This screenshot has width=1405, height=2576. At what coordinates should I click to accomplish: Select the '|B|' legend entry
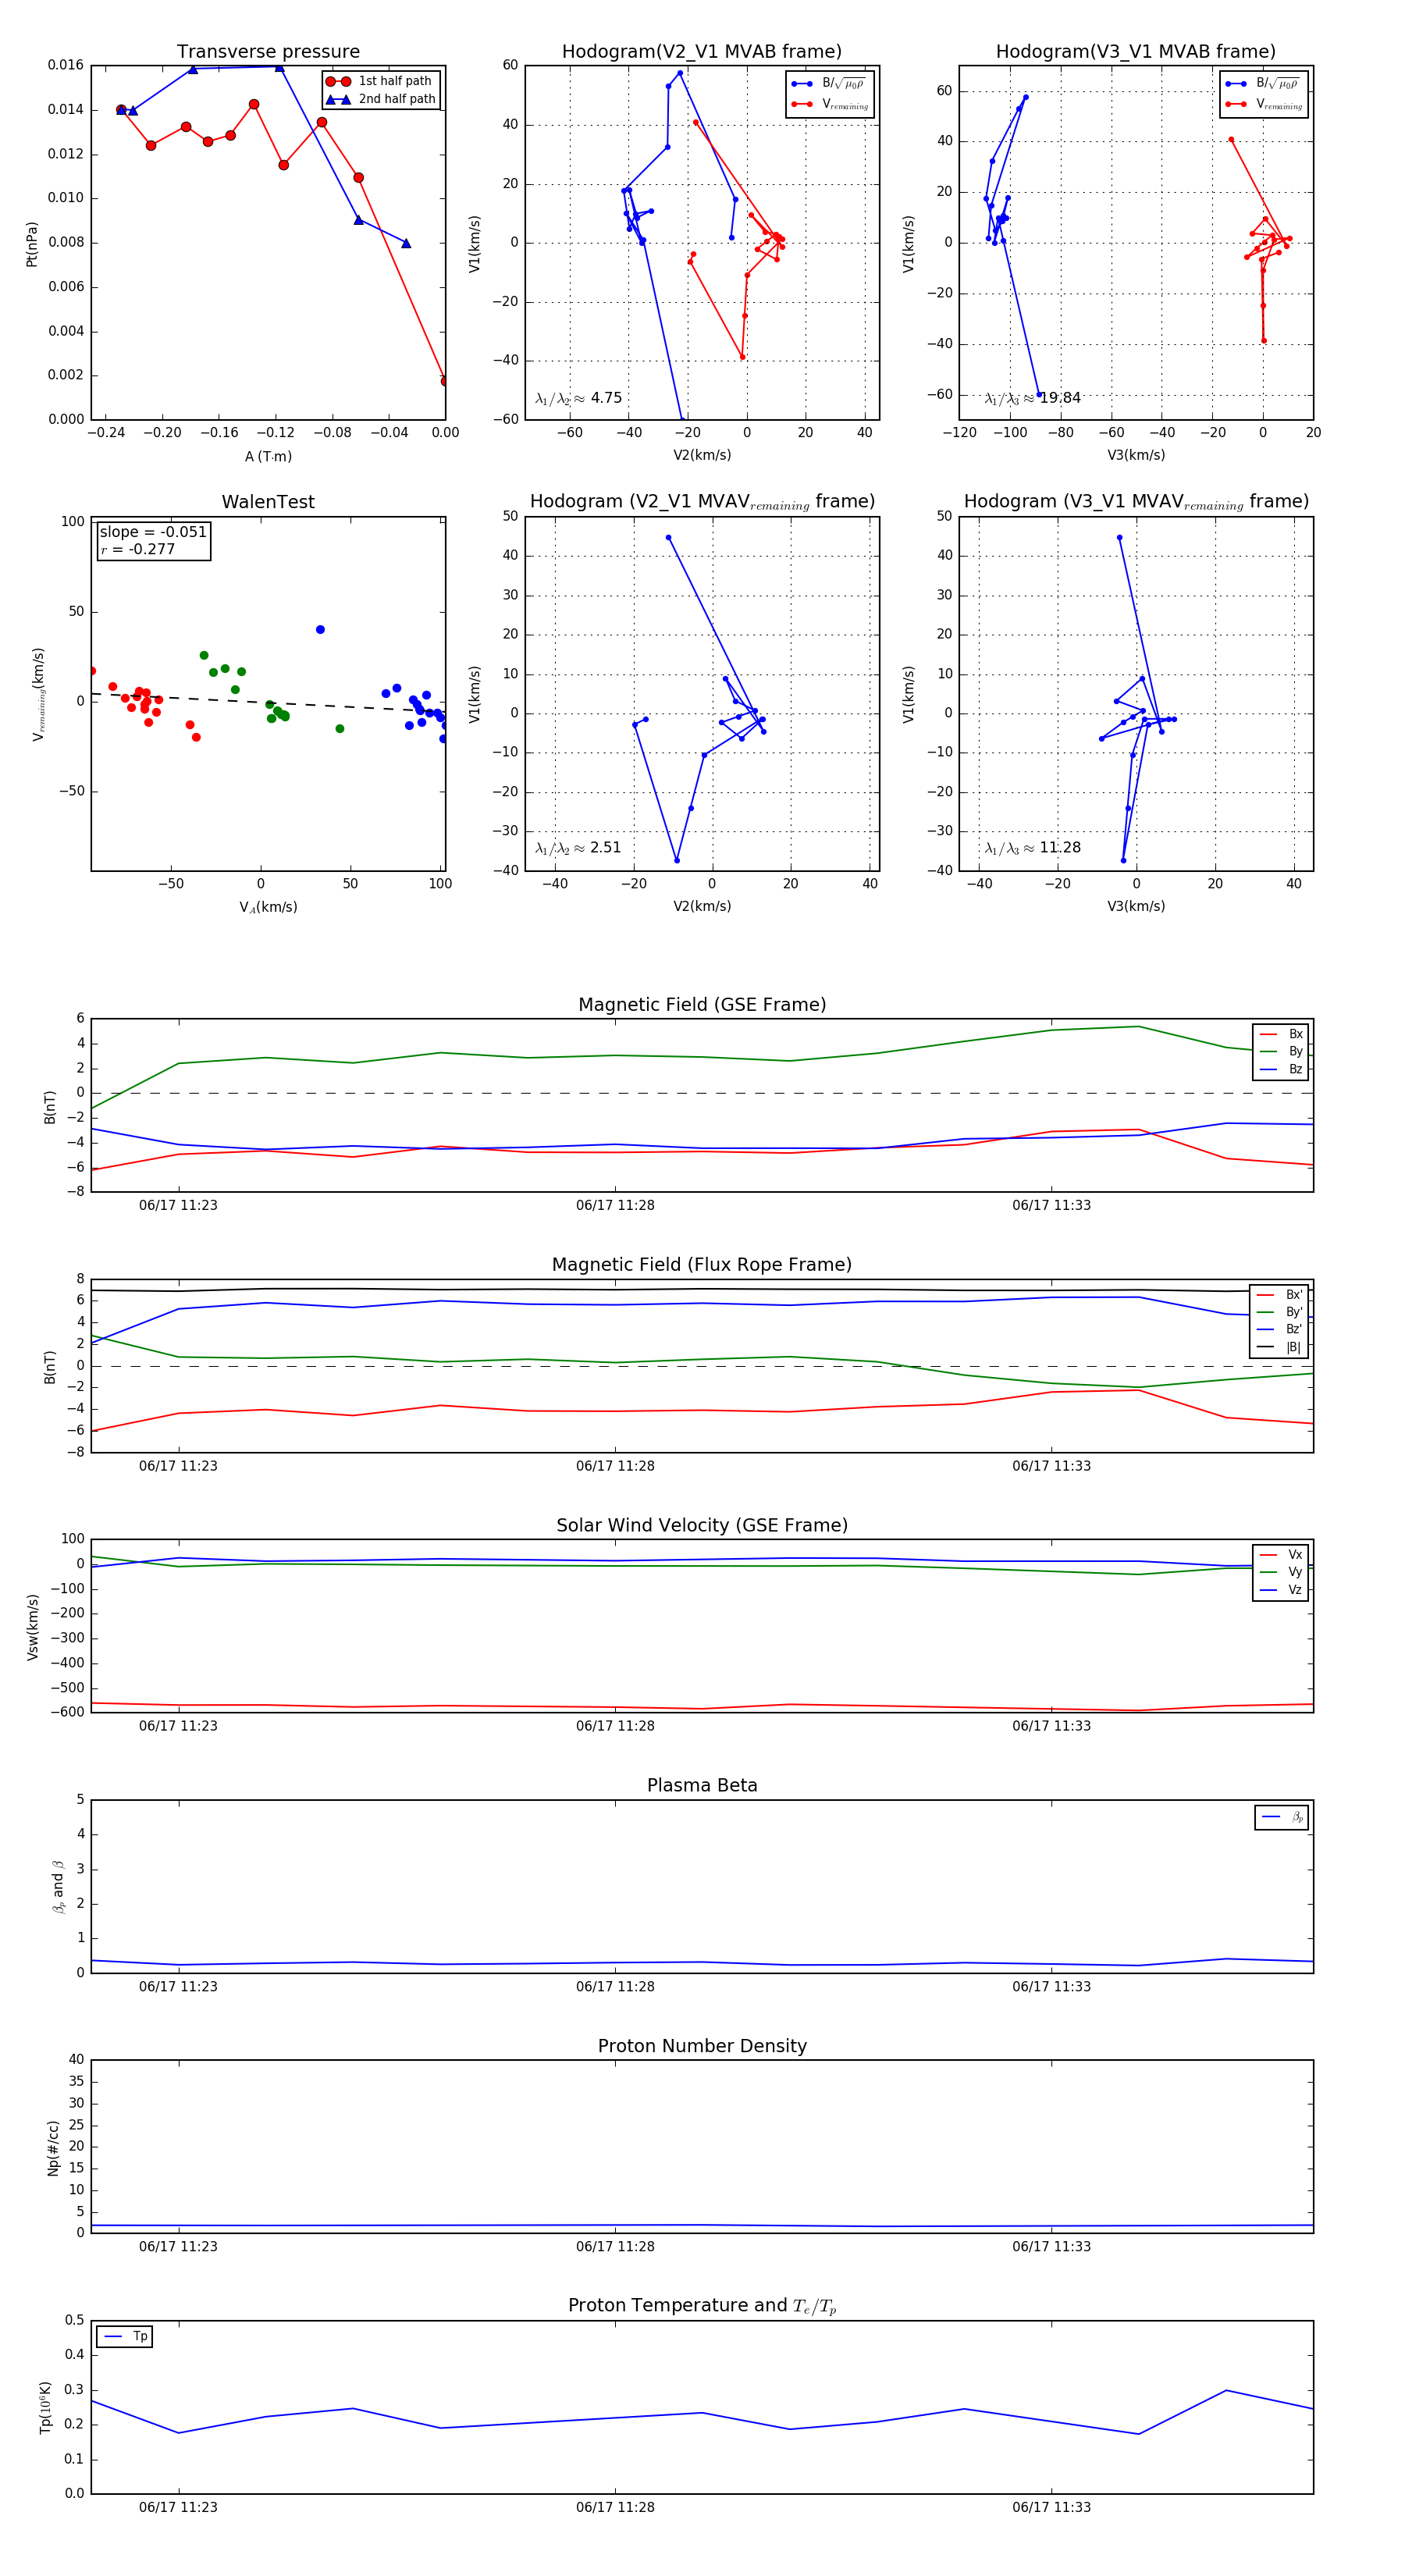(1279, 1347)
